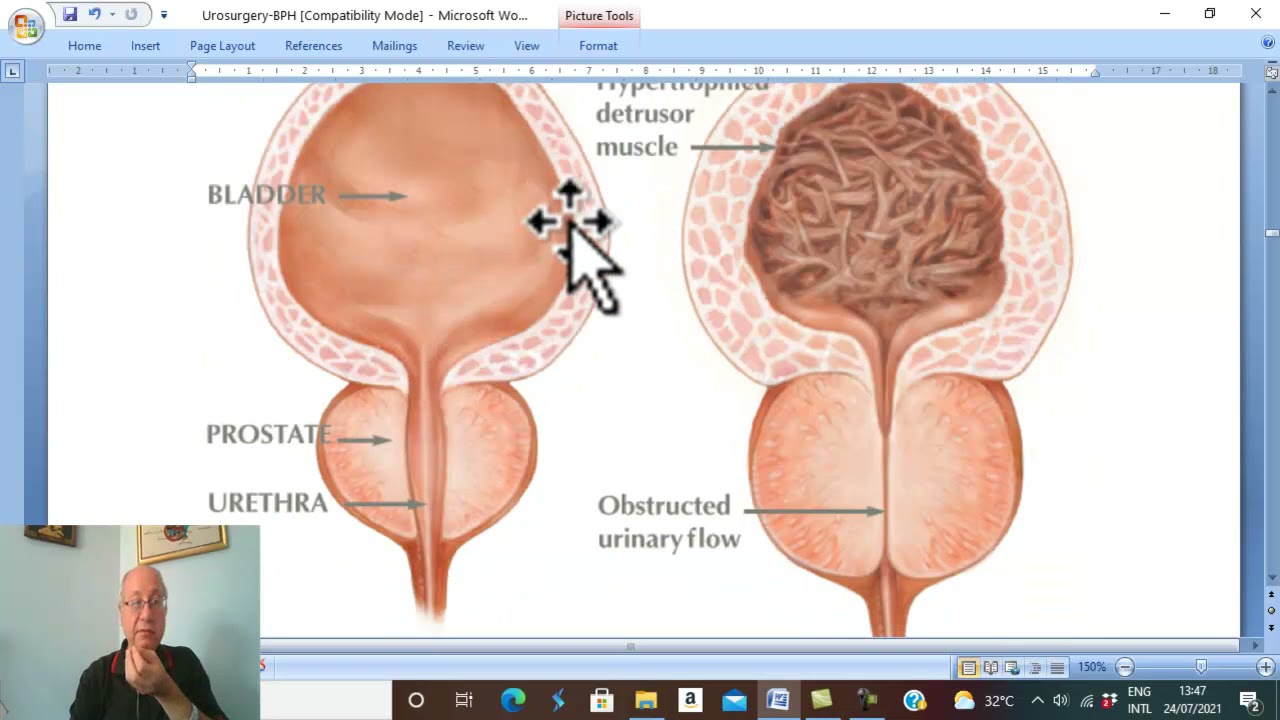The width and height of the screenshot is (1280, 720).
Task: Switch to Web Layout view
Action: click(x=1012, y=667)
